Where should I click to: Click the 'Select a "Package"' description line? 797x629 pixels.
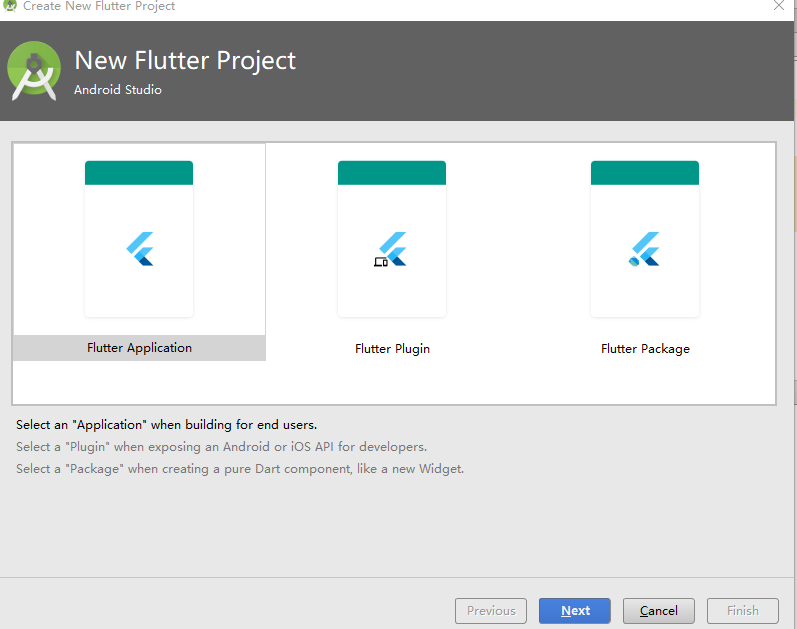point(240,468)
